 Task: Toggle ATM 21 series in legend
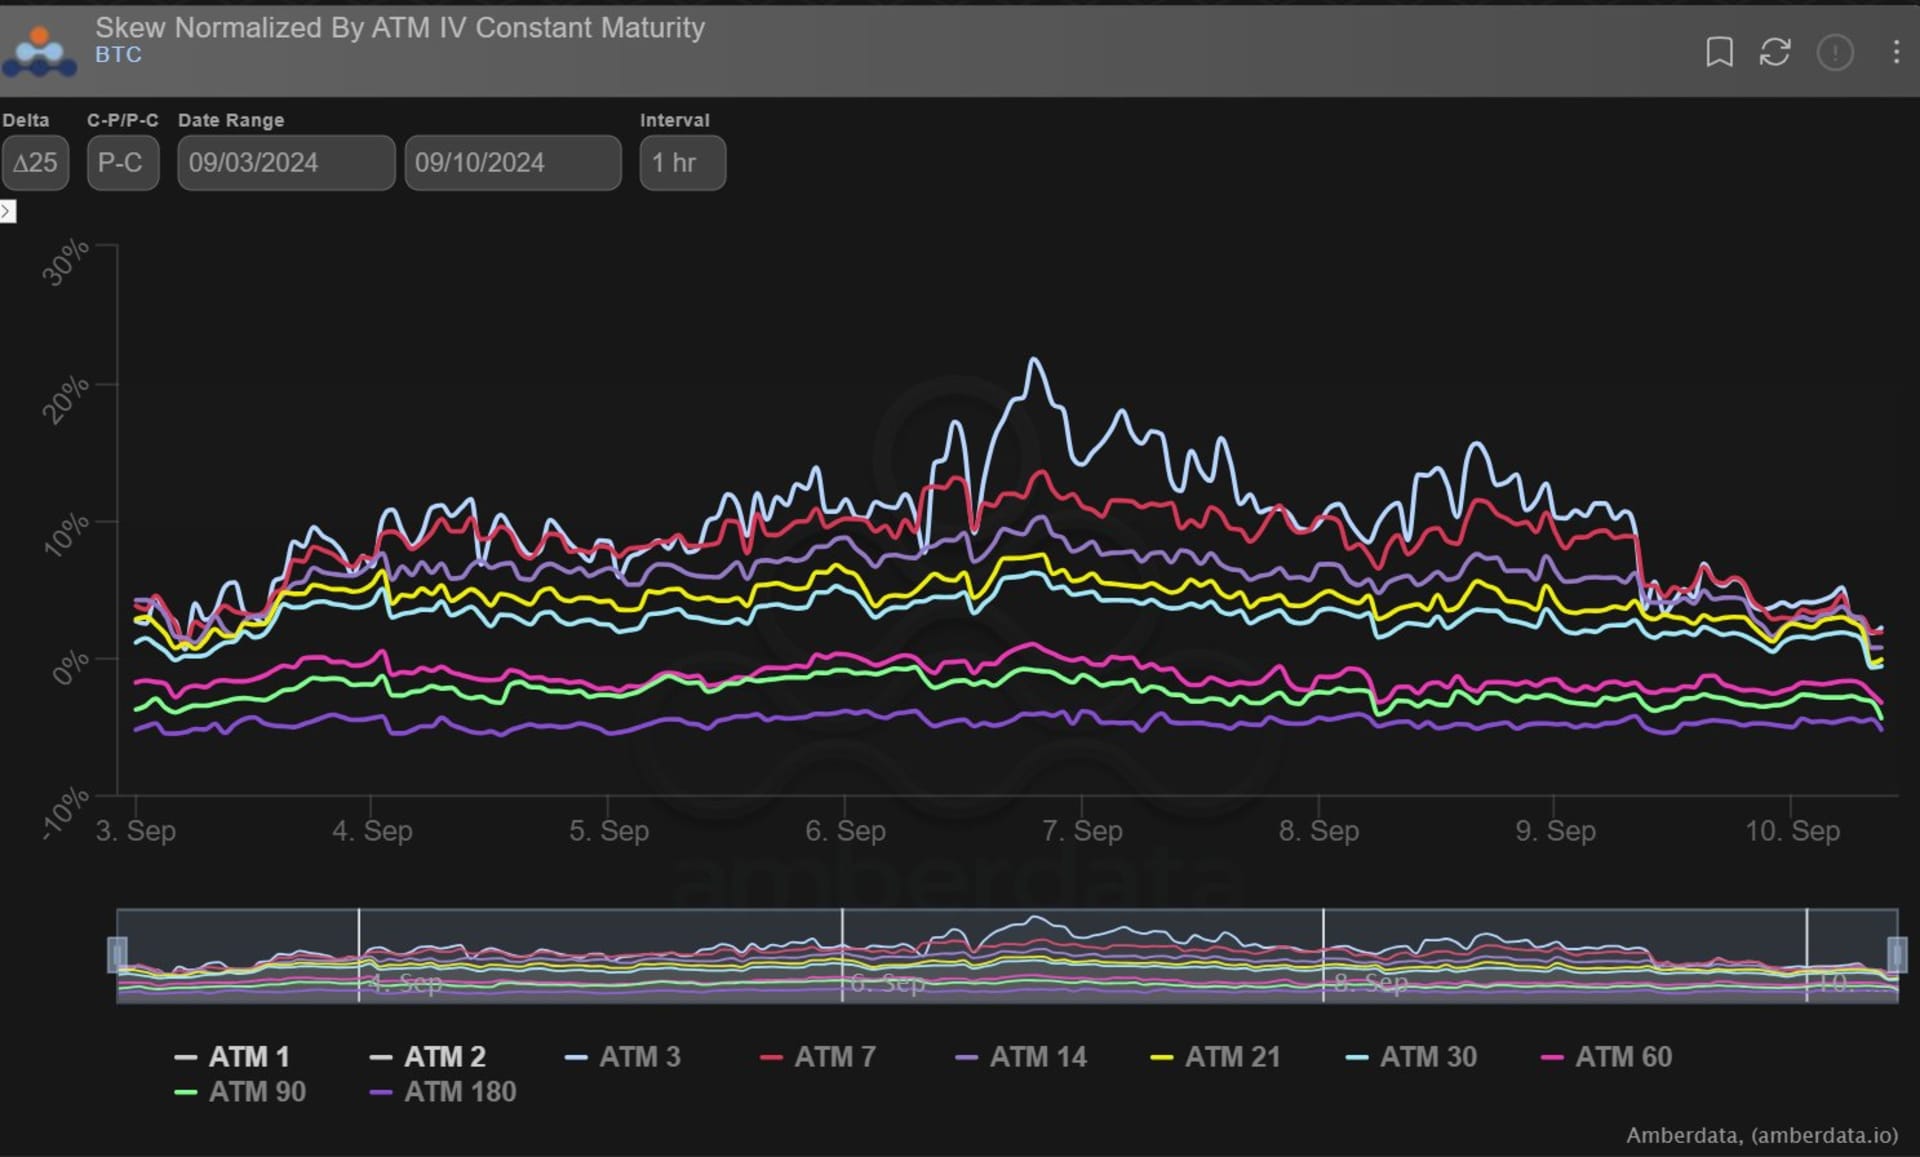click(1215, 1057)
